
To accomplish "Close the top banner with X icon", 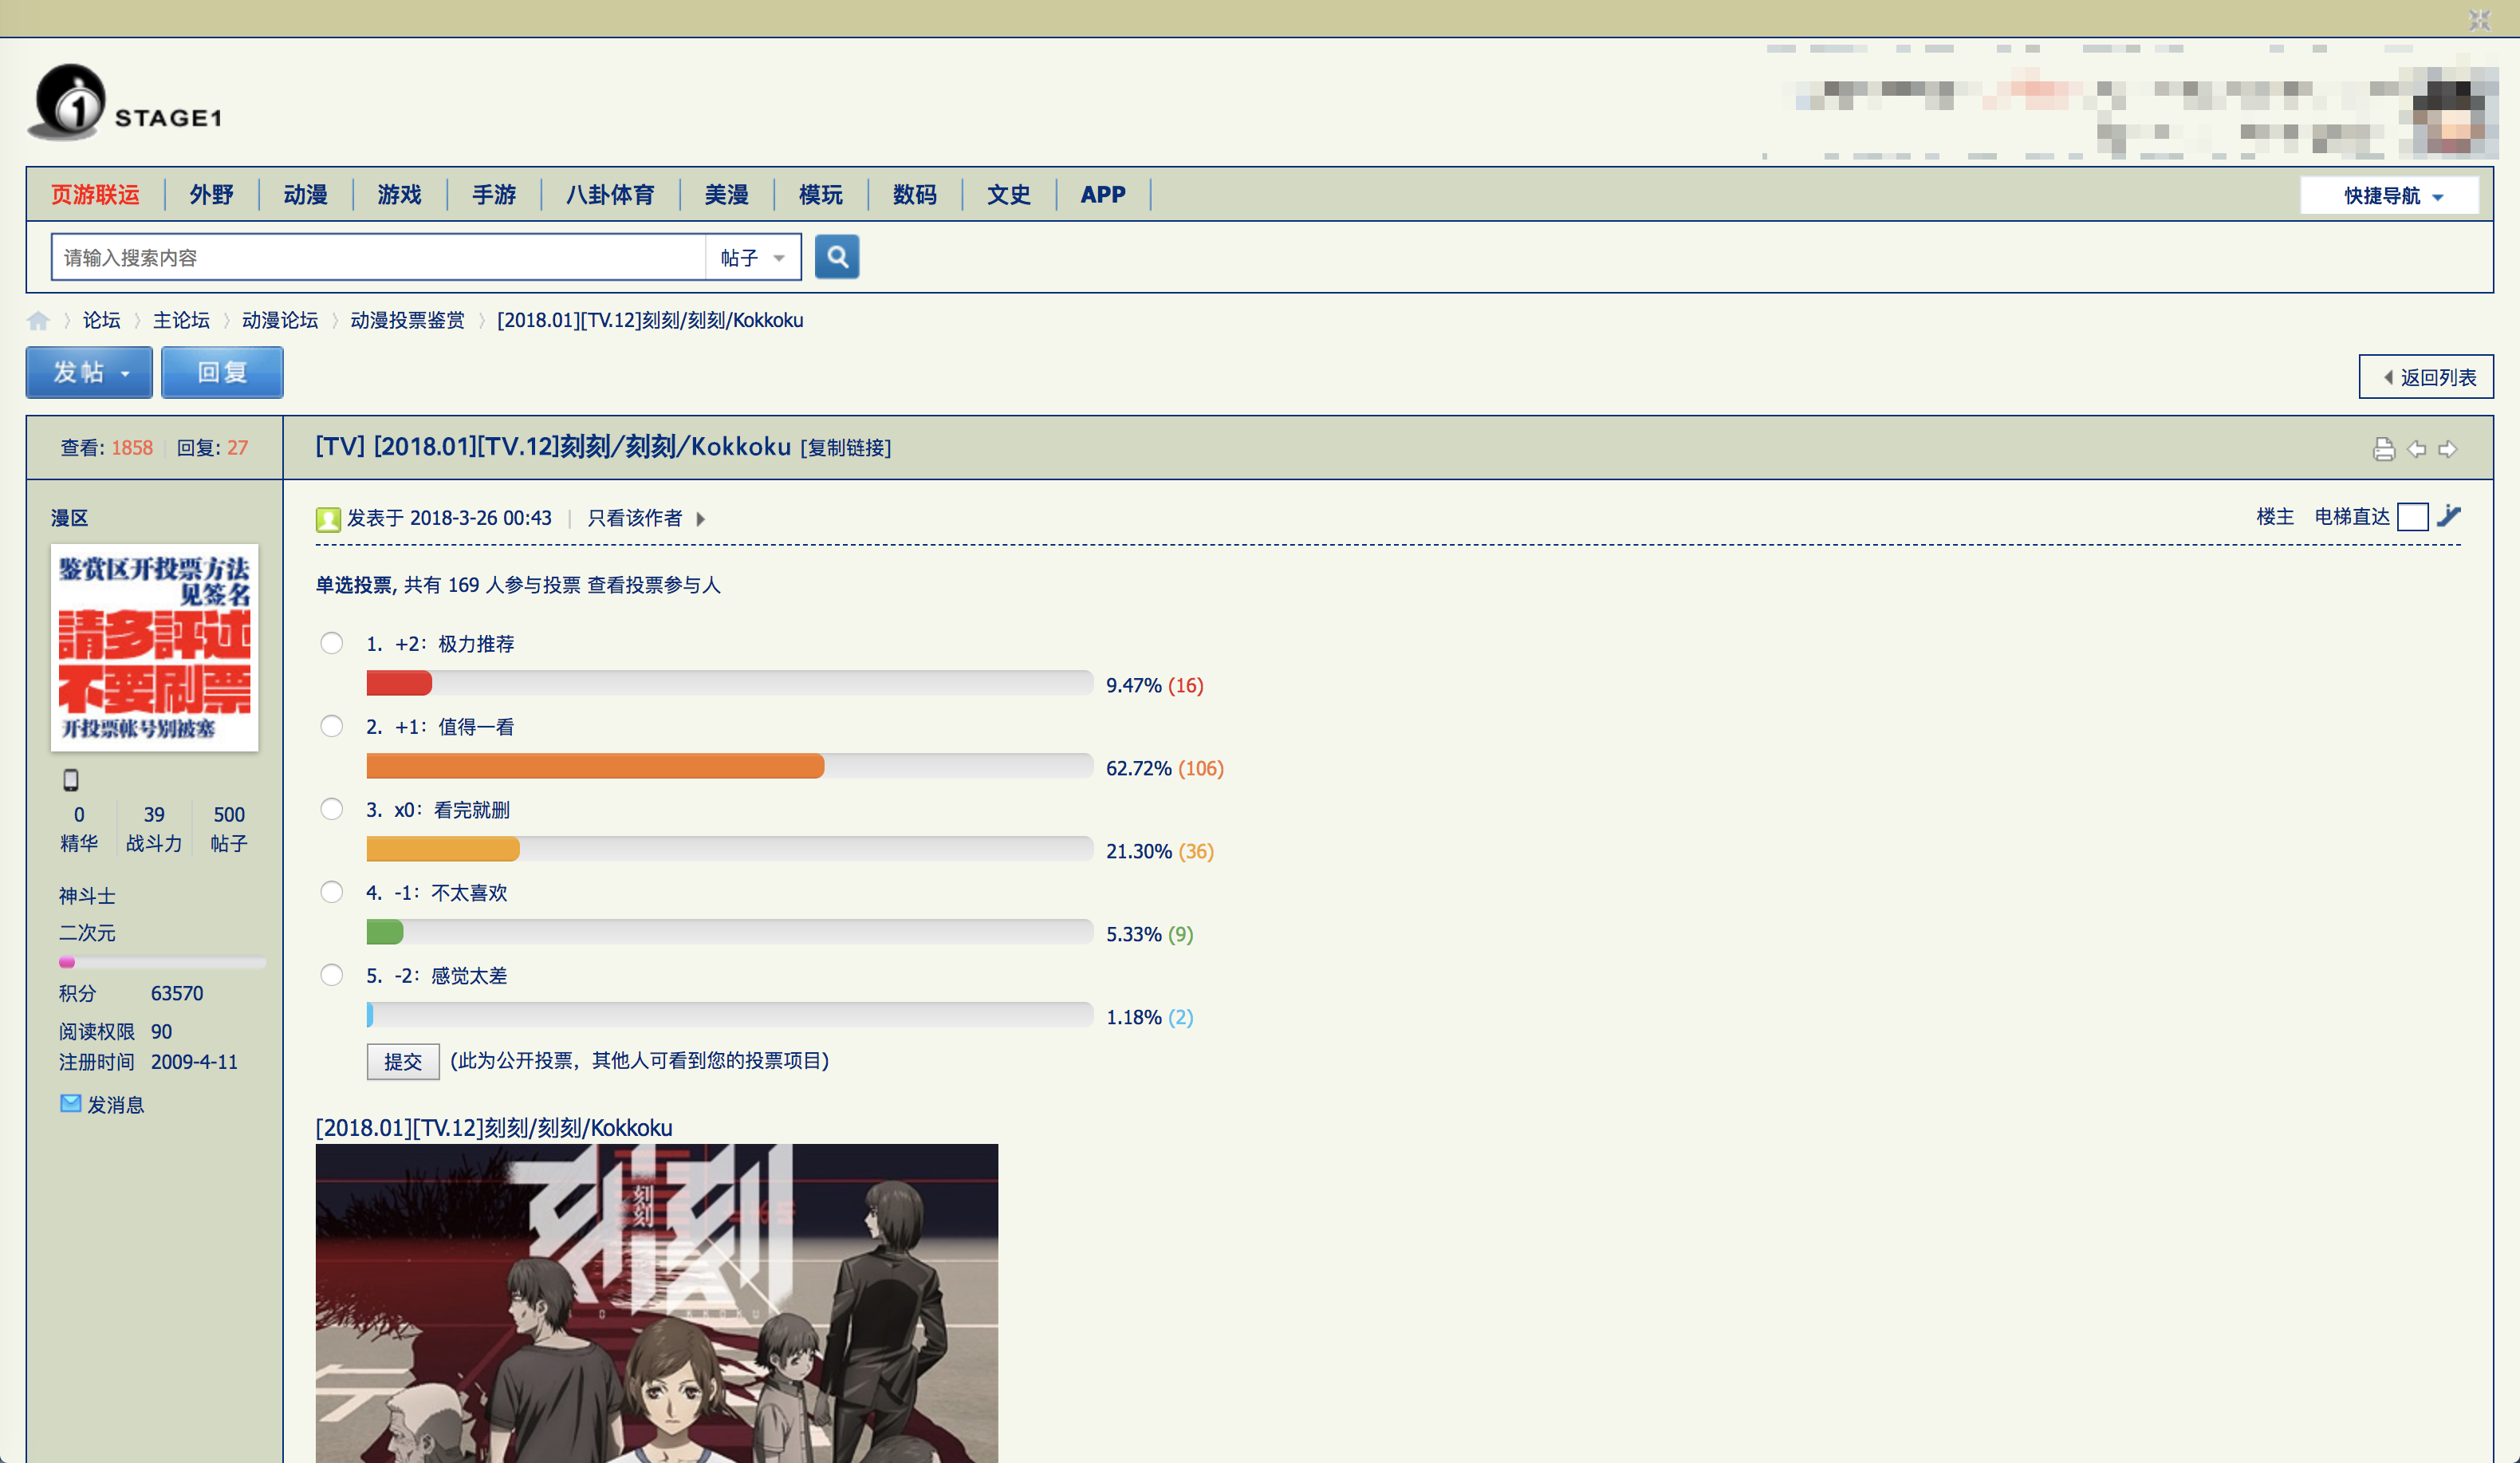I will [x=2479, y=19].
